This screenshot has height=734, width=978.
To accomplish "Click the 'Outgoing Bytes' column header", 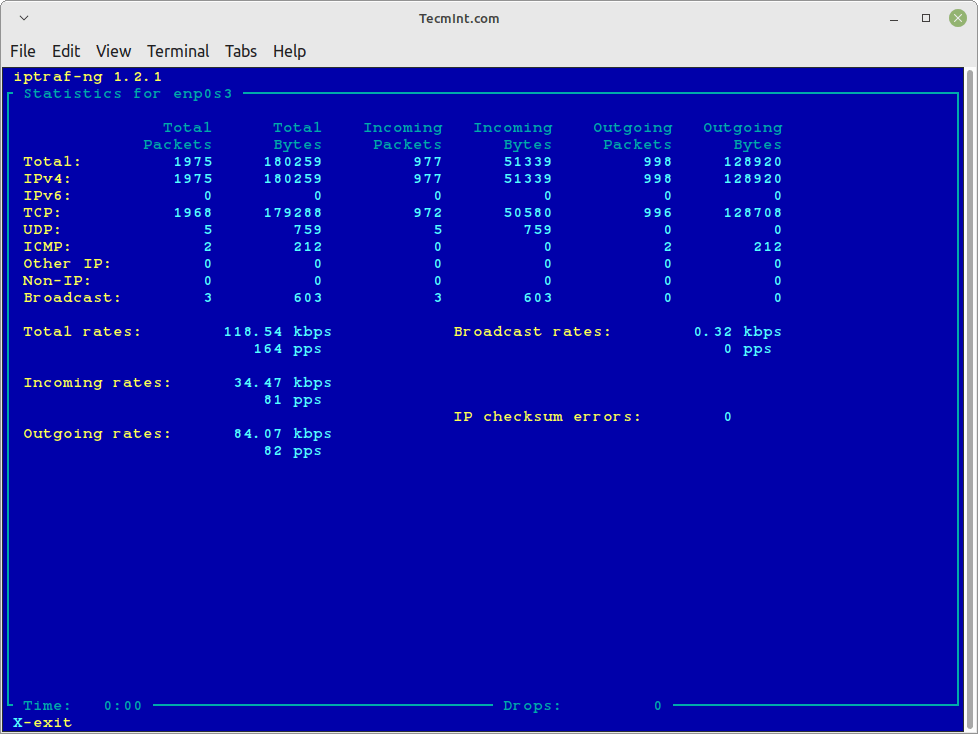I will (743, 136).
